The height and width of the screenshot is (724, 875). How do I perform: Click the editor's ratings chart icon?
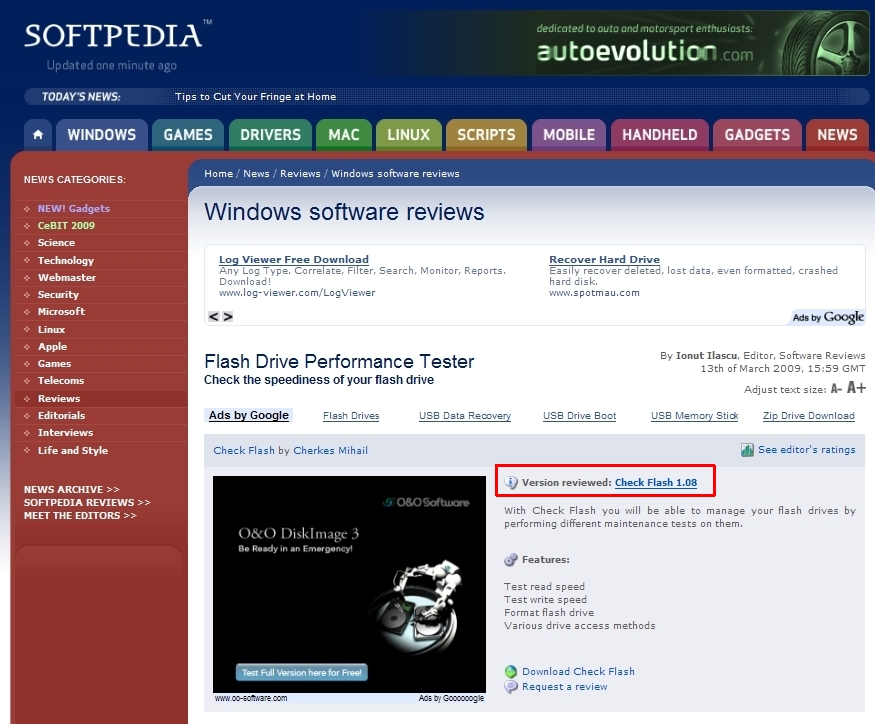click(747, 450)
